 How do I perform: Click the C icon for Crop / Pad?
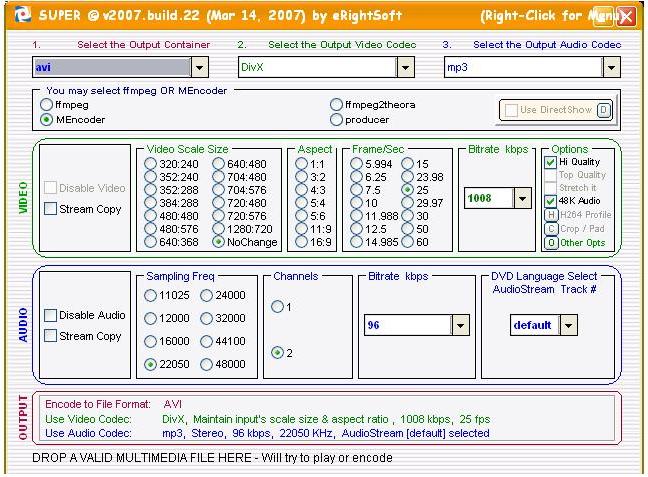pos(551,229)
